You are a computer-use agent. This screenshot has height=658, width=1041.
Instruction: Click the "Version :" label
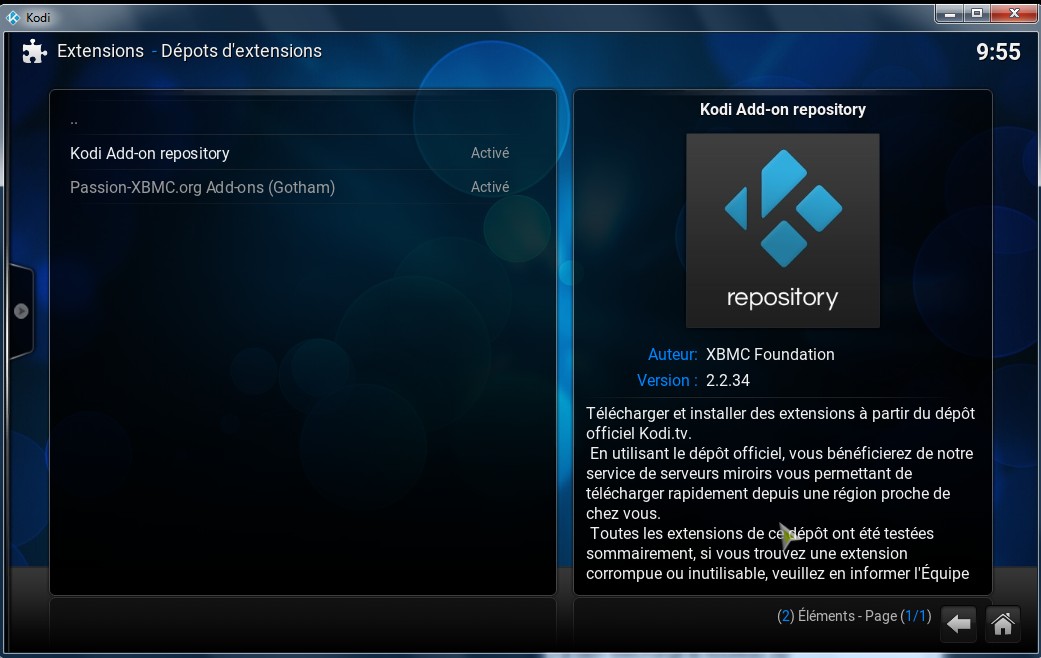coord(667,380)
